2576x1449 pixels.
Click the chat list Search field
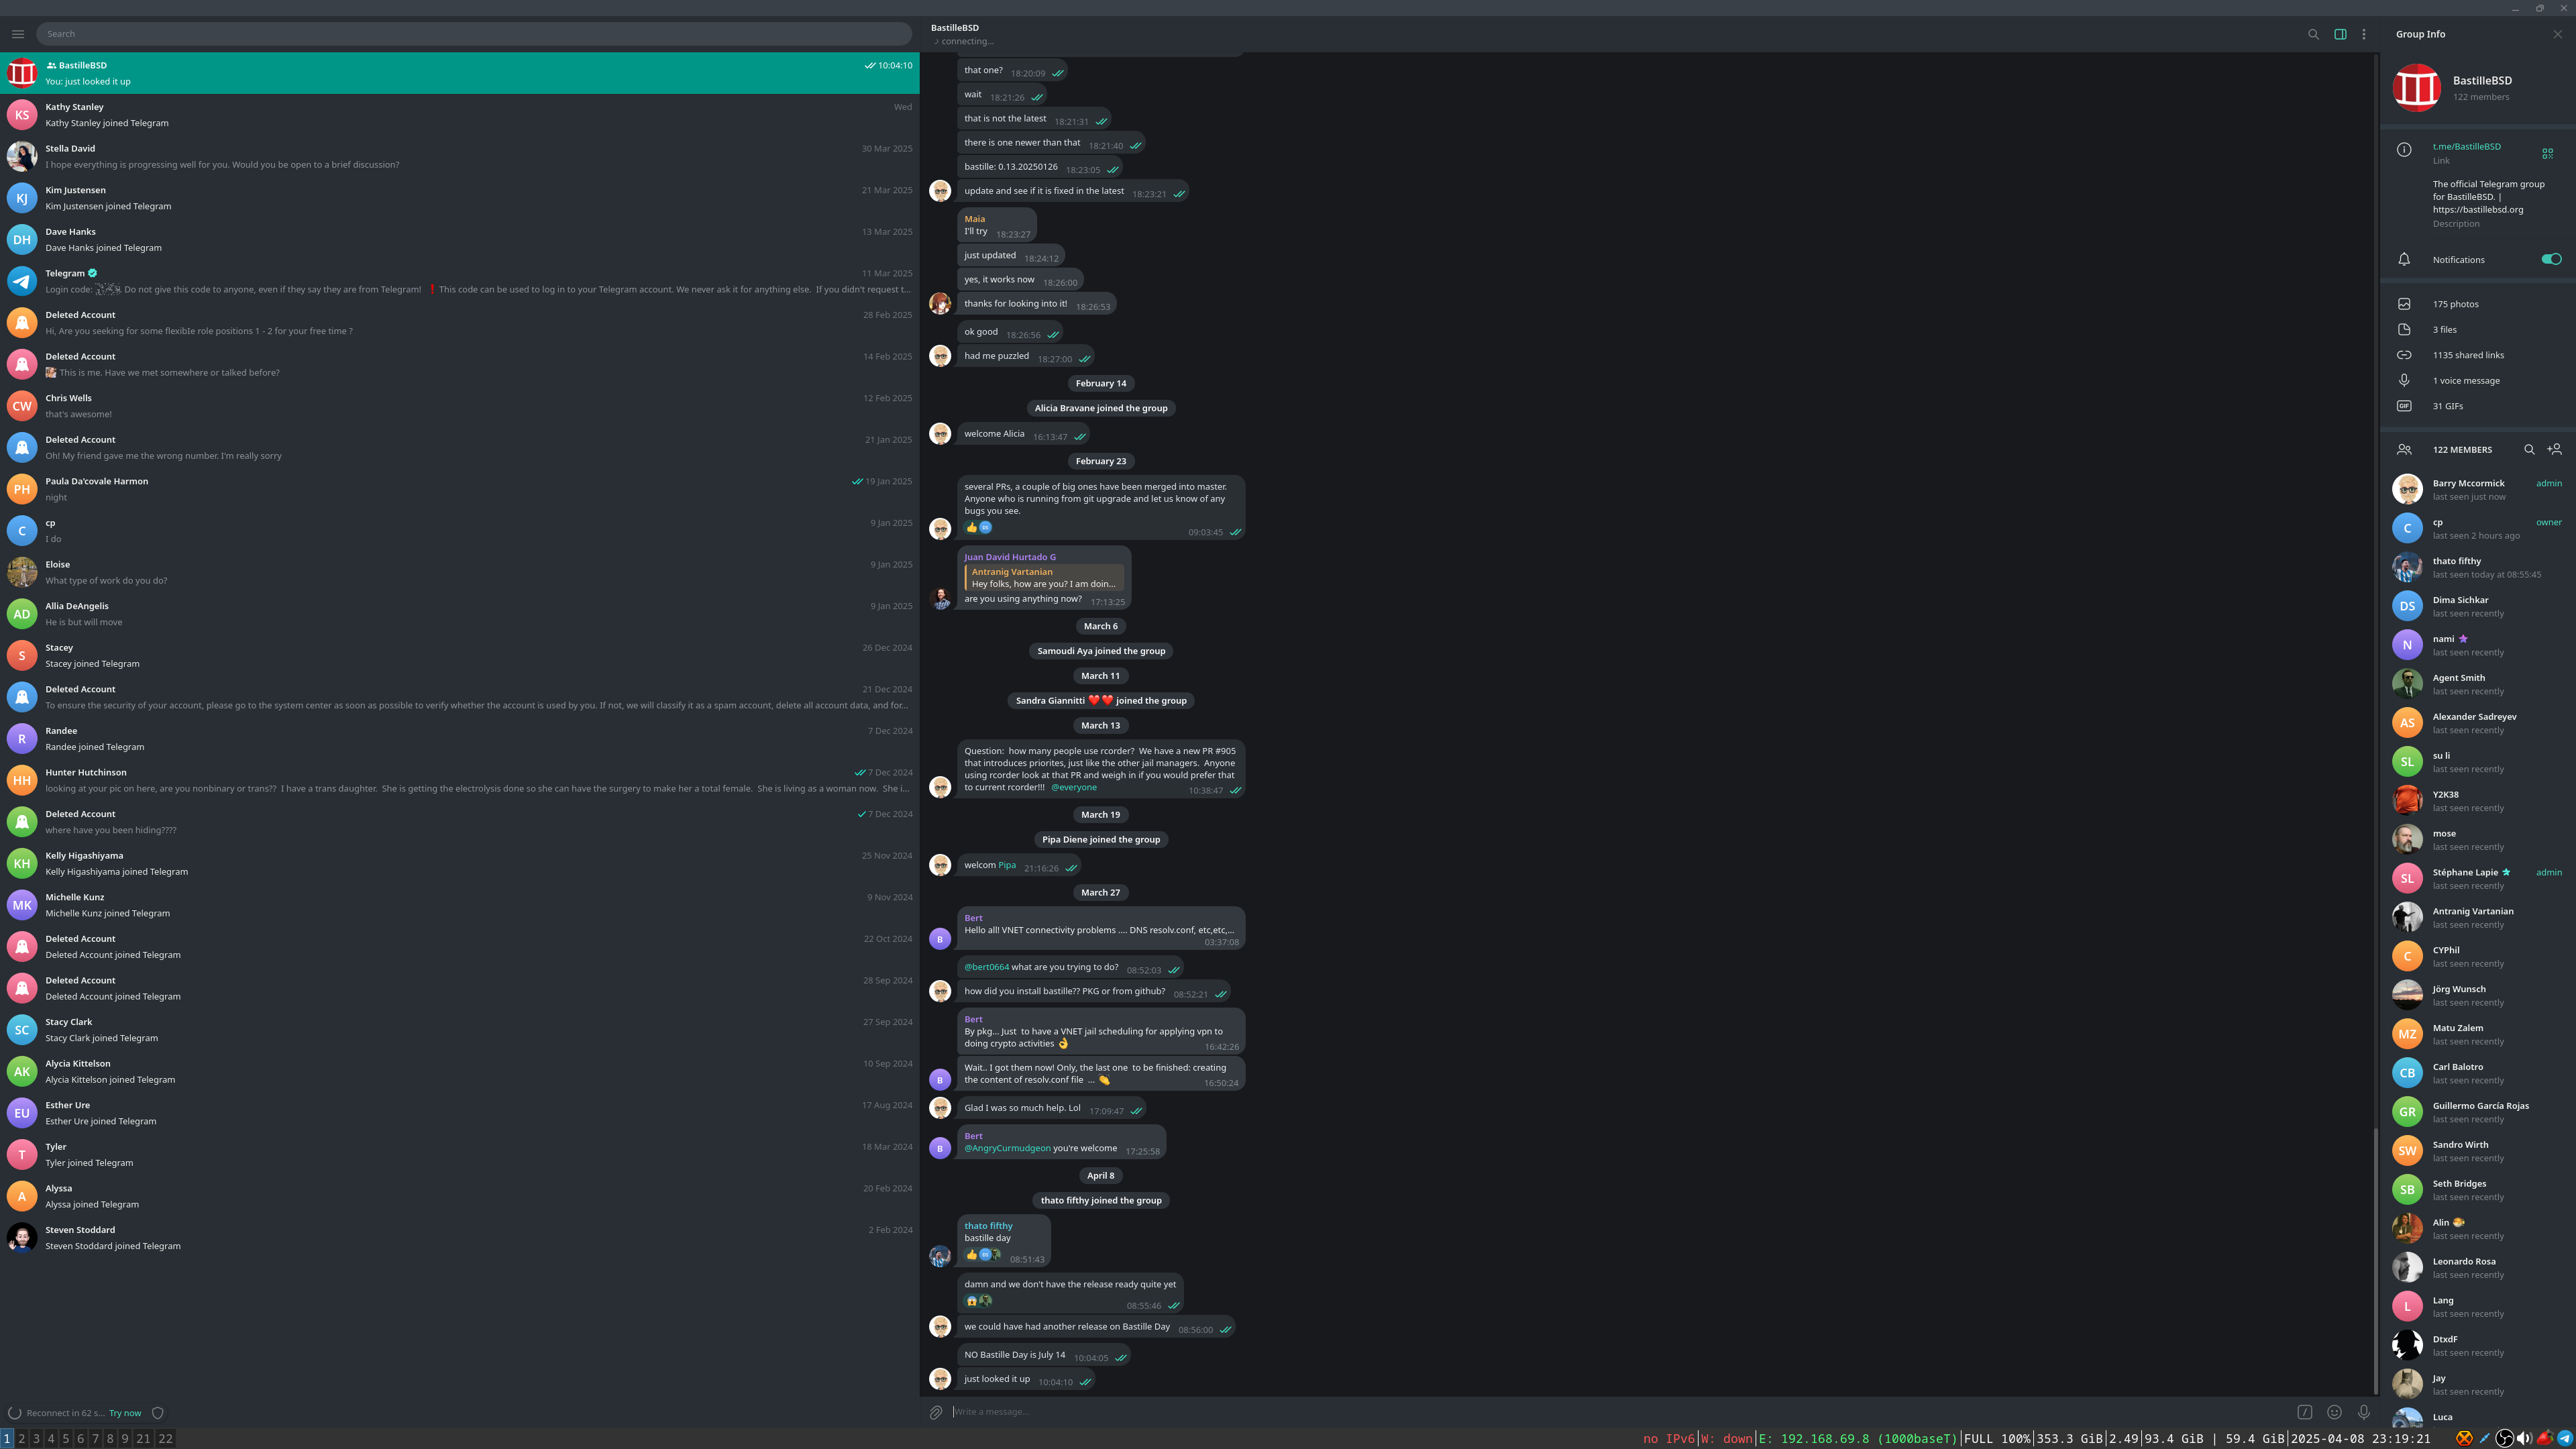click(474, 34)
